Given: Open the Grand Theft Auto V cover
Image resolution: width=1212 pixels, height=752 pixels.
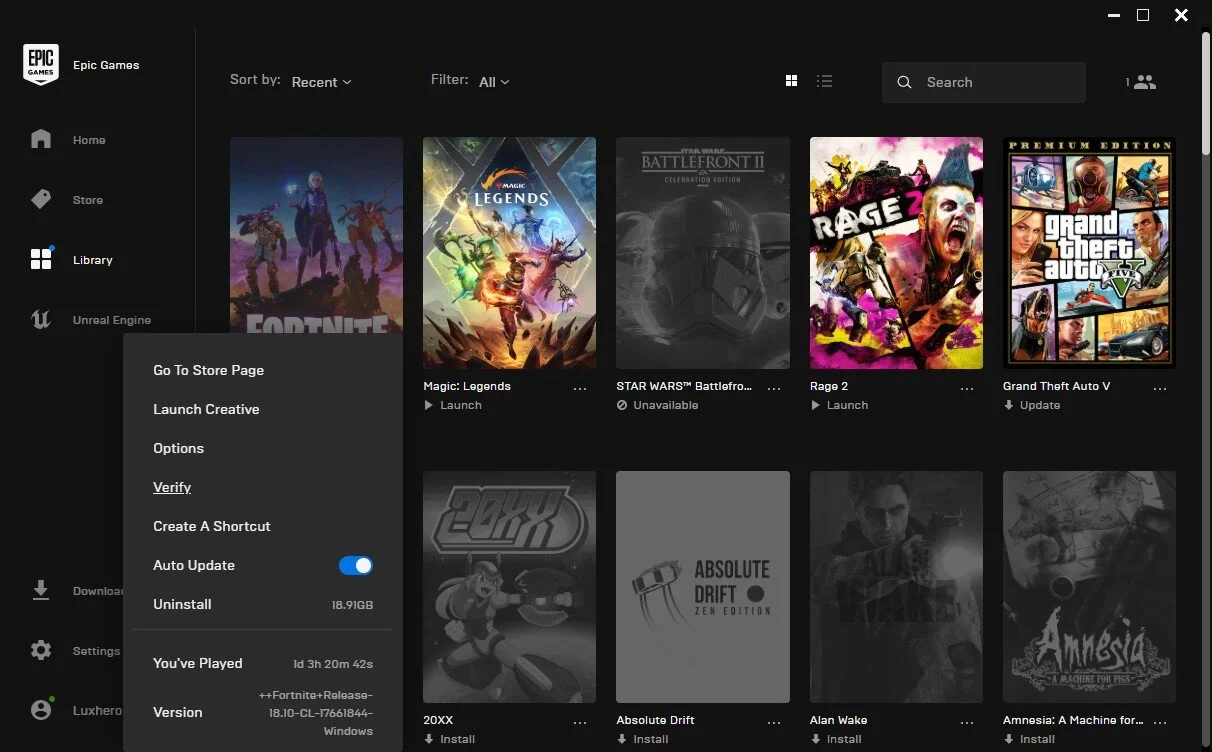Looking at the screenshot, I should (1089, 253).
